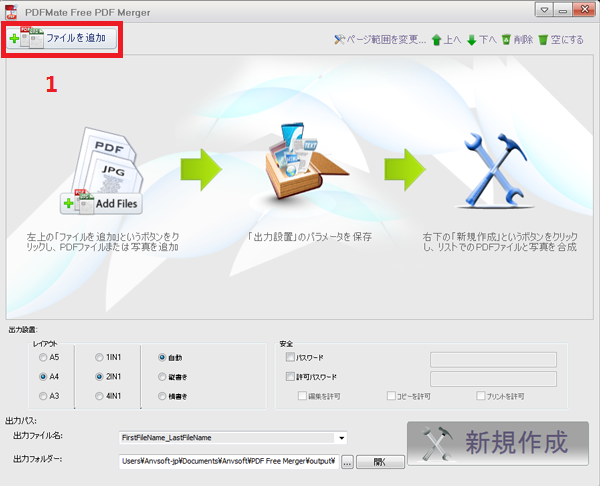600x486 pixels.
Task: Close the PDFMate Free PDF Merger window
Action: (x=584, y=10)
